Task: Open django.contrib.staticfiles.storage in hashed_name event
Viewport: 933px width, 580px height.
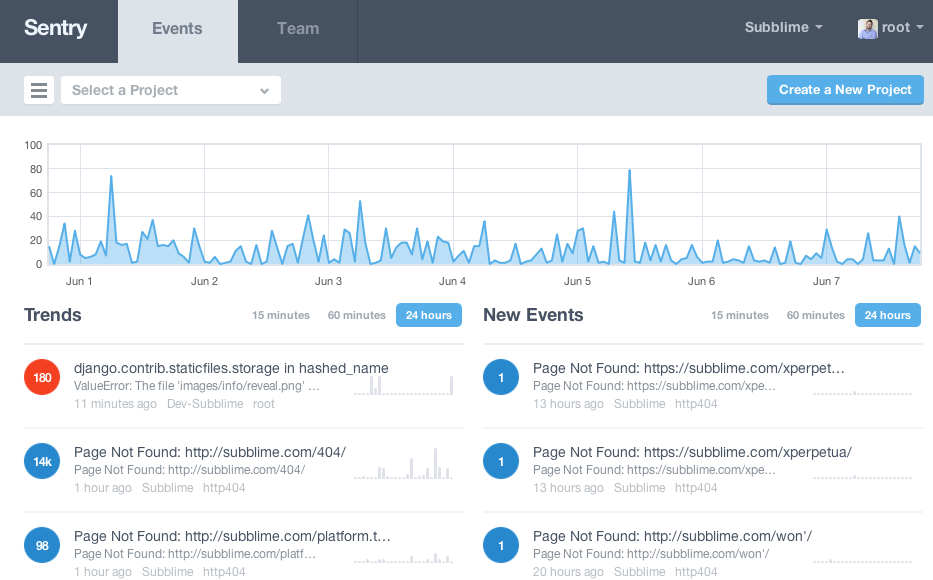Action: coord(231,368)
